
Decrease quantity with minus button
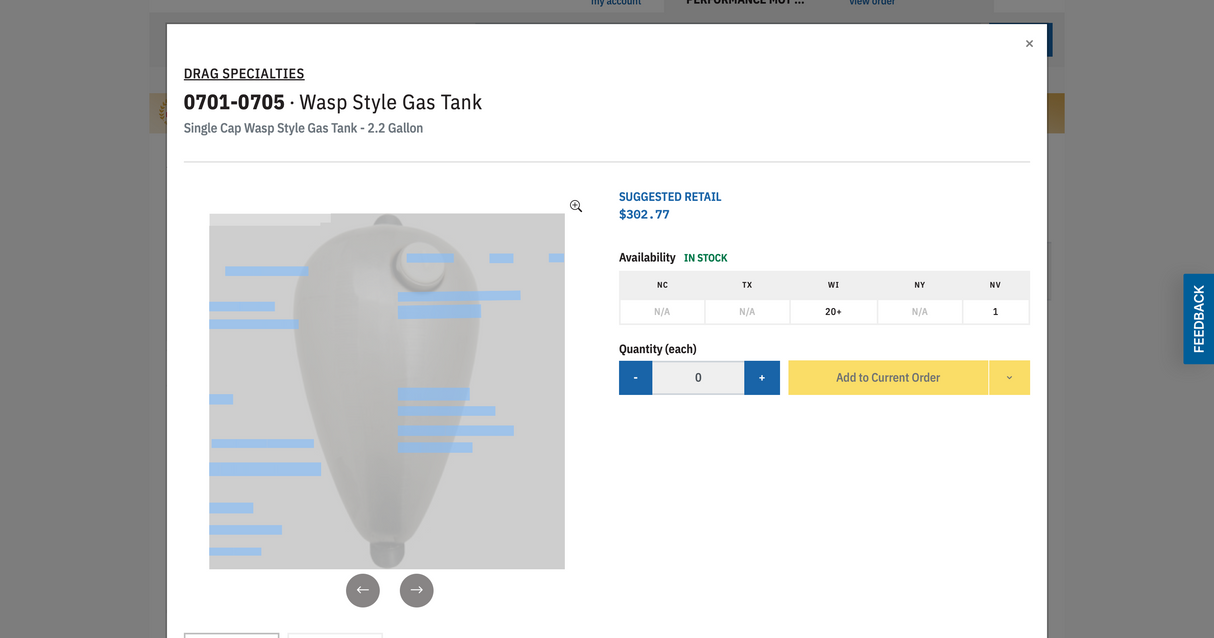636,378
